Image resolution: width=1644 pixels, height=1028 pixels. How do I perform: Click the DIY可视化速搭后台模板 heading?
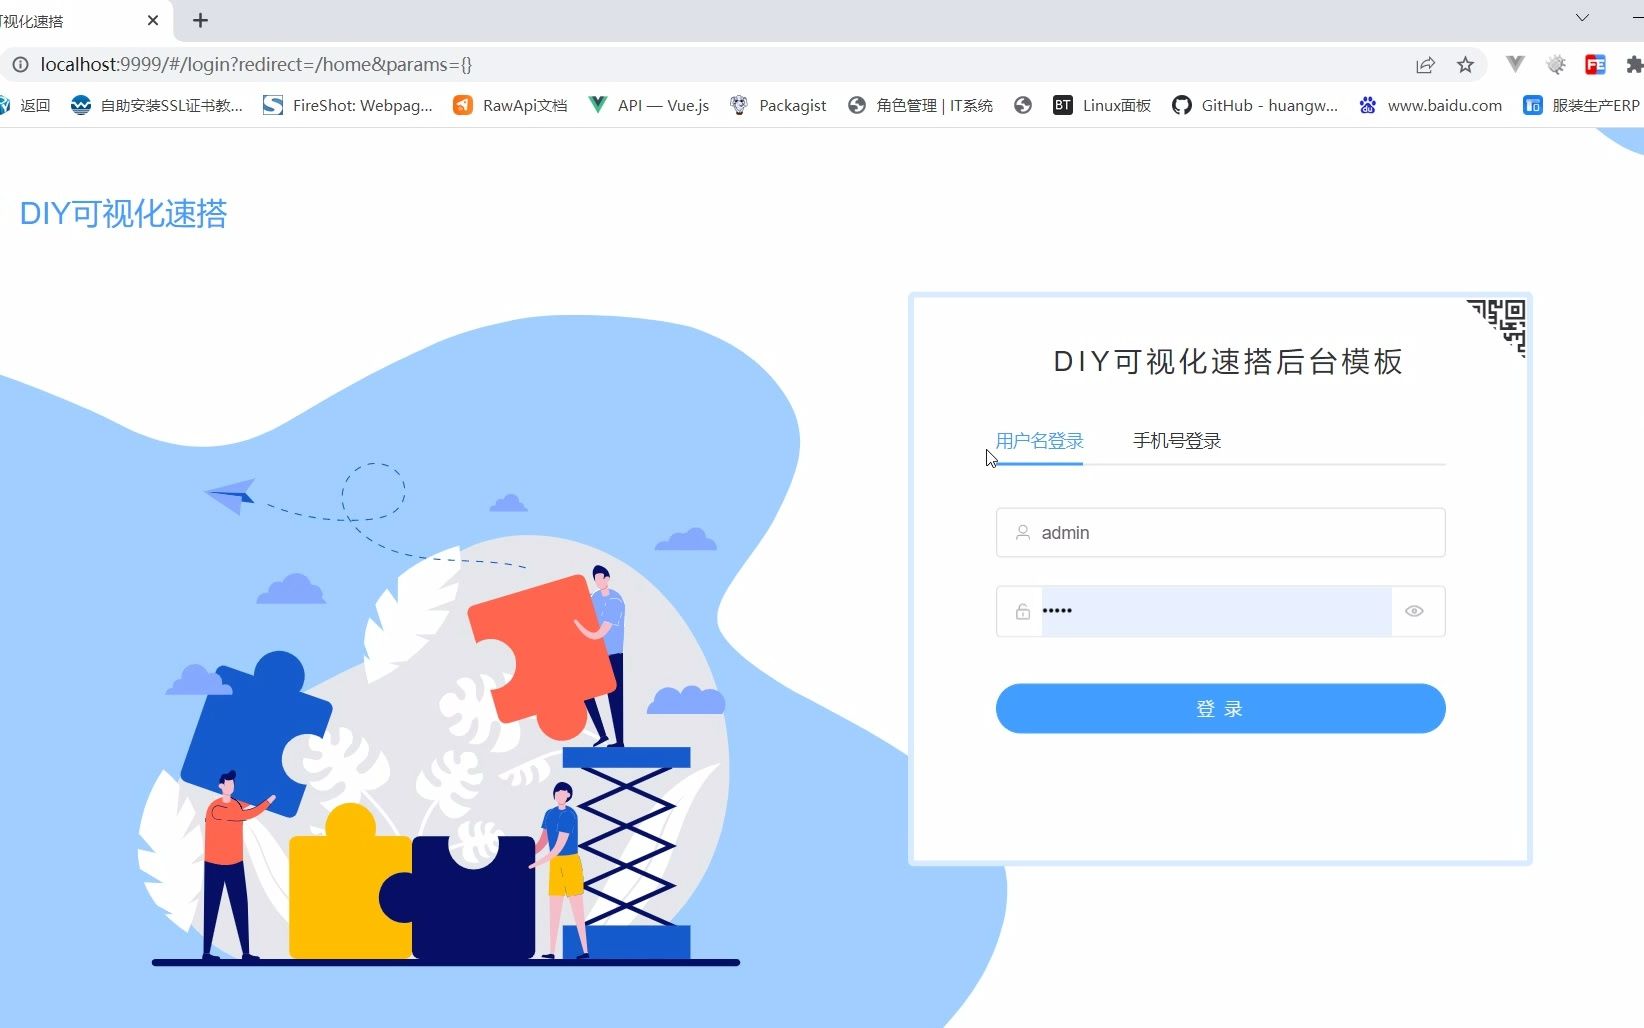1228,361
